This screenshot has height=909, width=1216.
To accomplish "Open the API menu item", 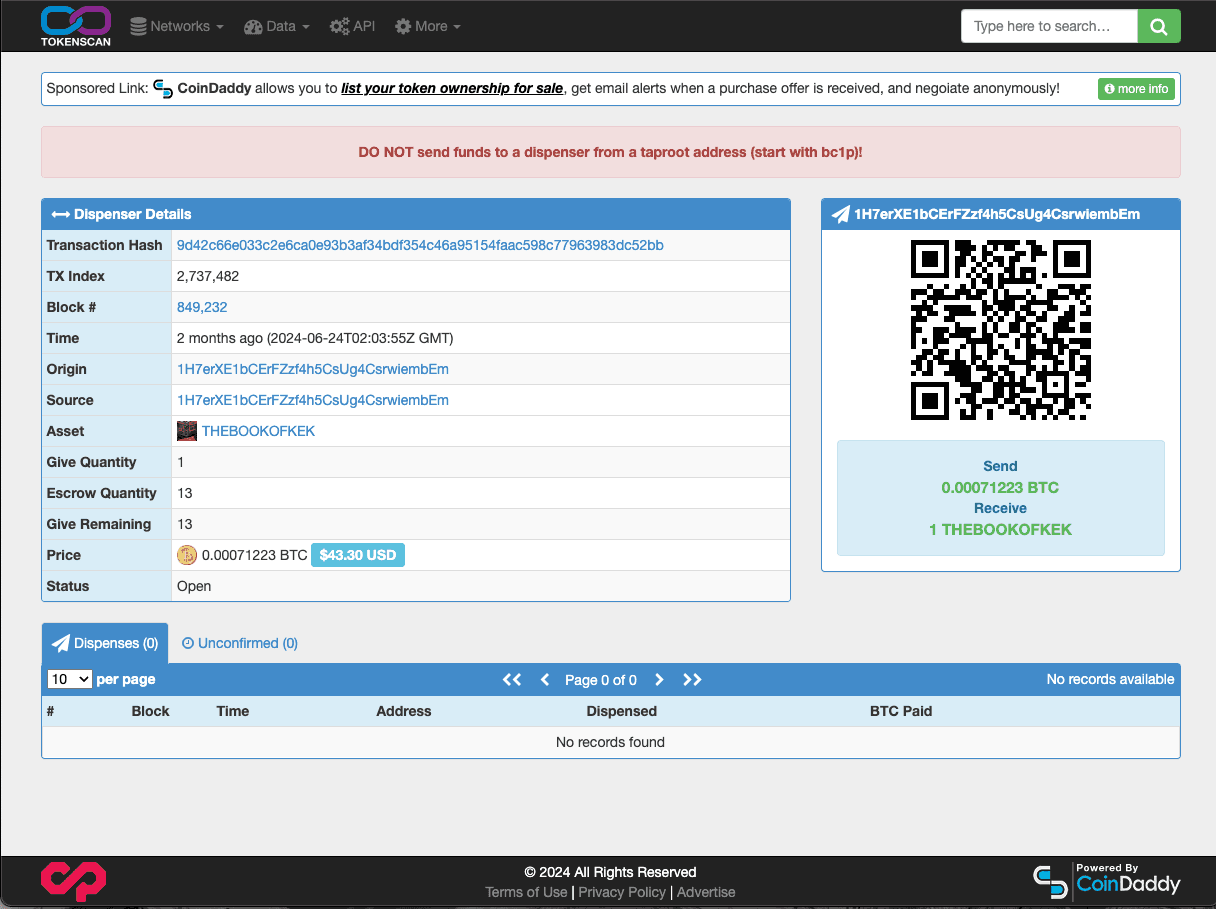I will (353, 26).
